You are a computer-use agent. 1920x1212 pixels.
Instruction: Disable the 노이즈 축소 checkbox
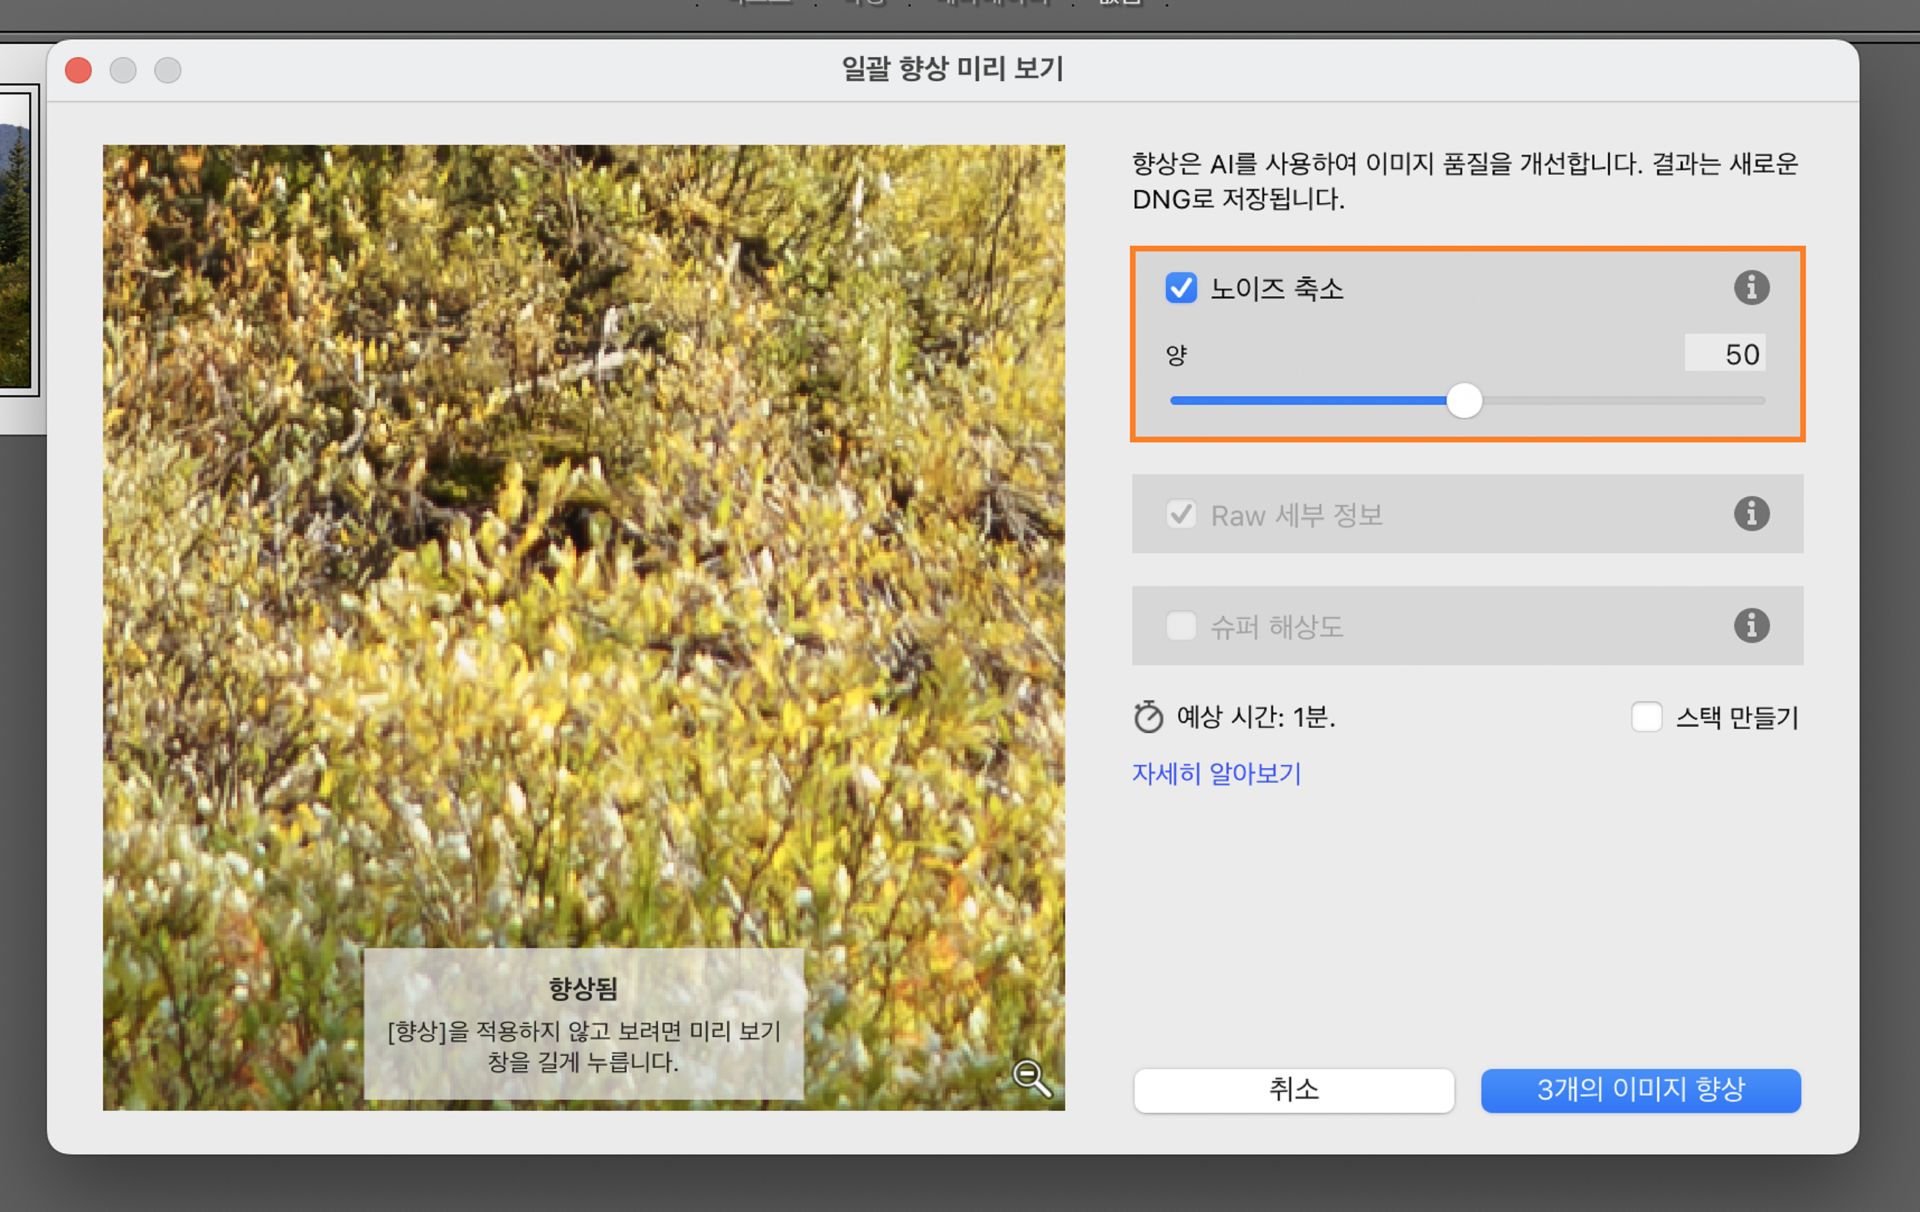pos(1181,288)
